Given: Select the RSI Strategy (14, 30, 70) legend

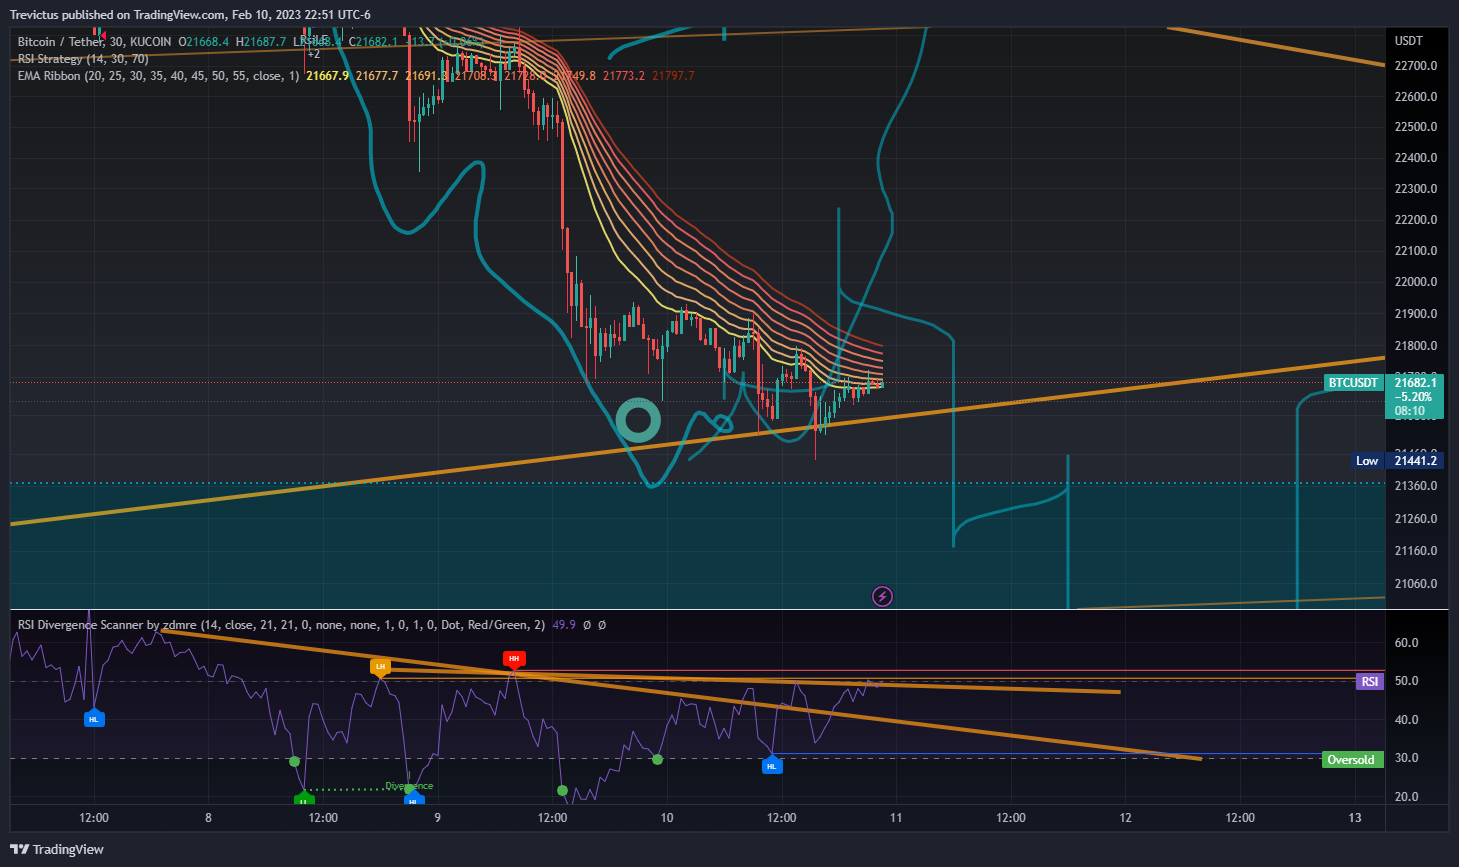Looking at the screenshot, I should click(x=83, y=59).
